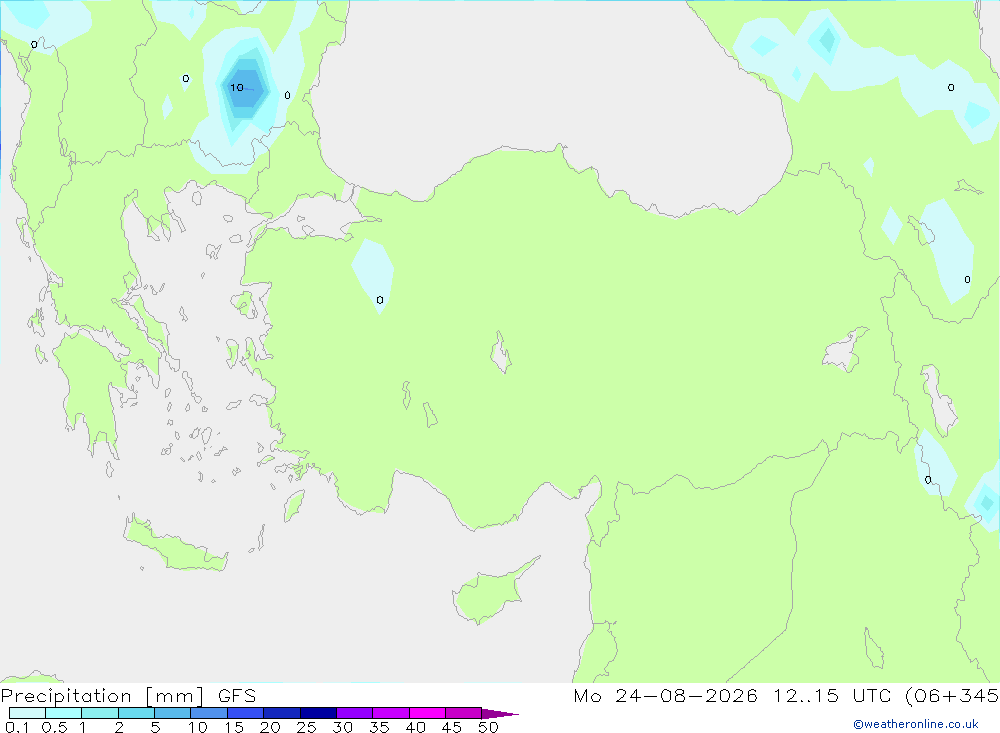Image resolution: width=1000 pixels, height=733 pixels.
Task: Choose the 10–15 mm legend swatch
Action: click(209, 713)
